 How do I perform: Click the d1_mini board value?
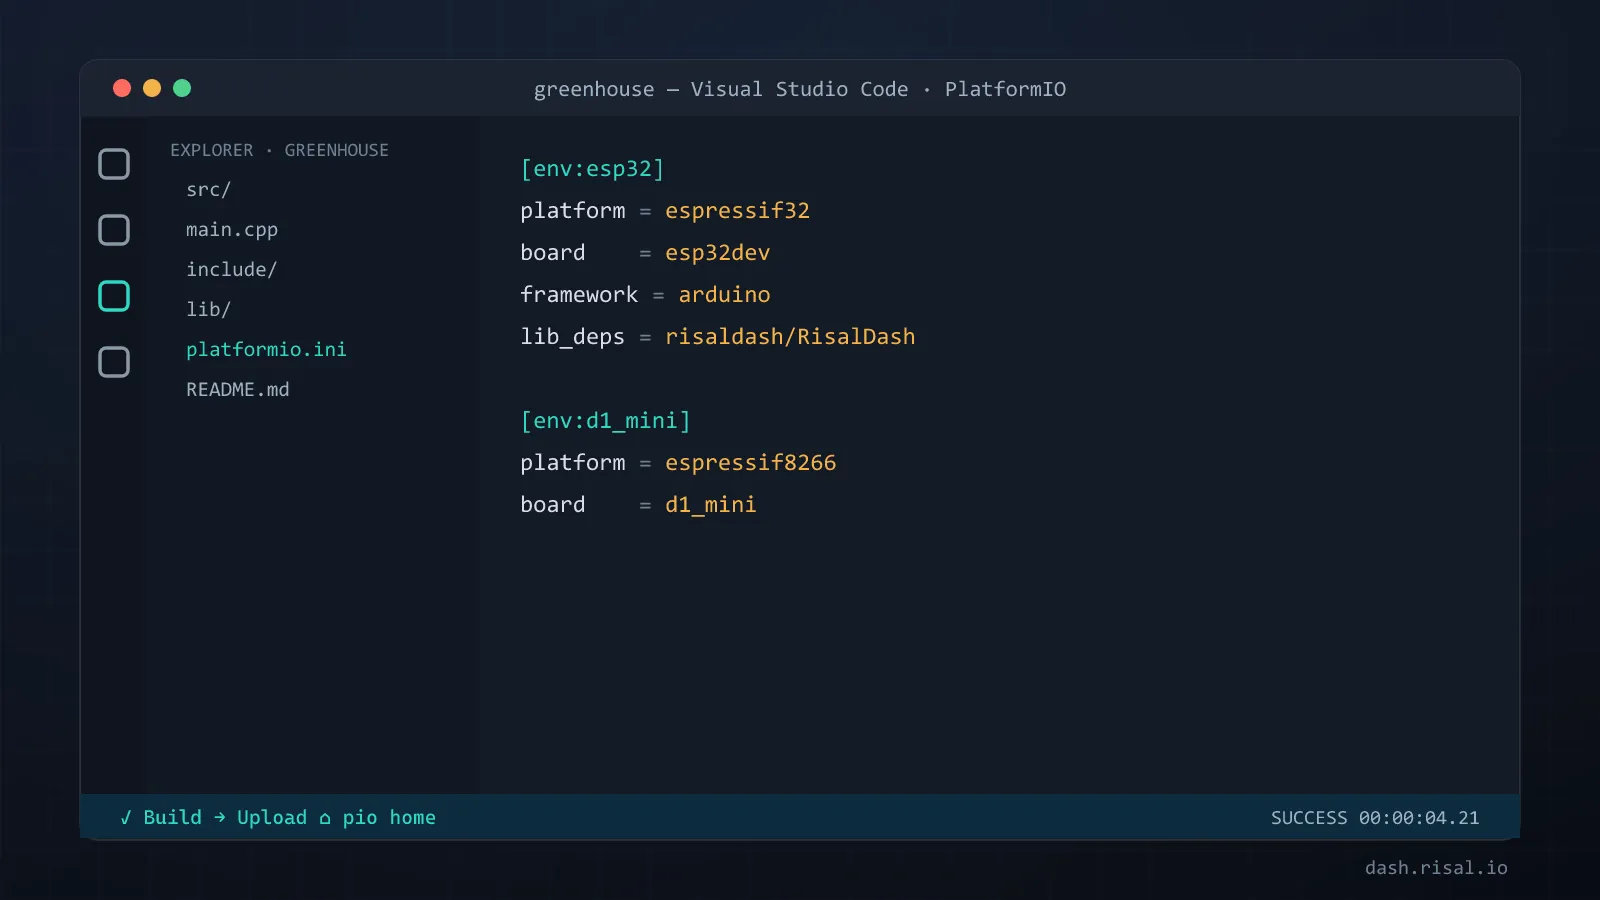pos(710,505)
